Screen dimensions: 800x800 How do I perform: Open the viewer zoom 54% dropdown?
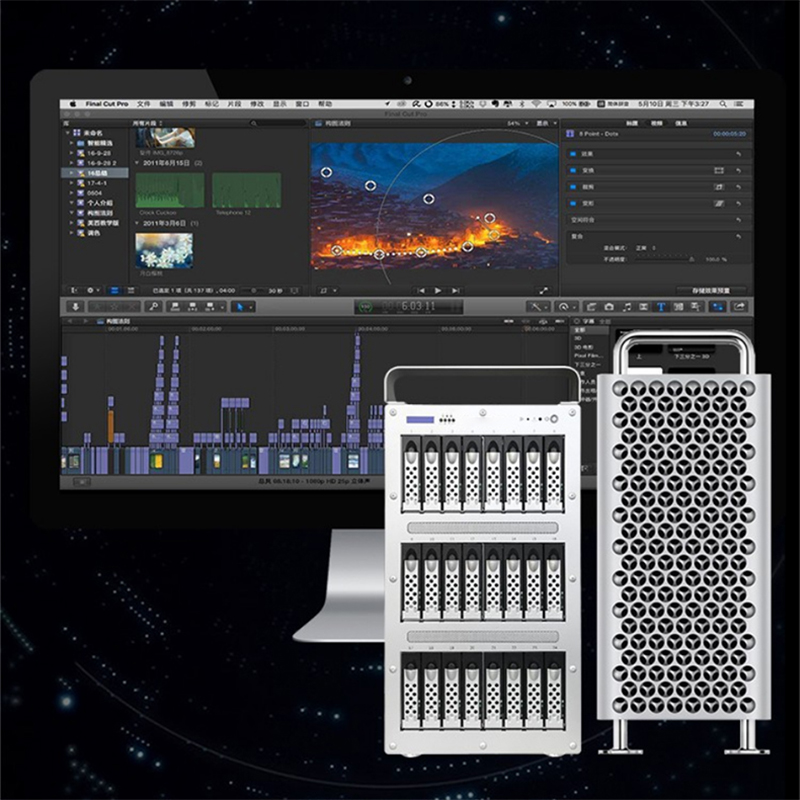coord(516,123)
